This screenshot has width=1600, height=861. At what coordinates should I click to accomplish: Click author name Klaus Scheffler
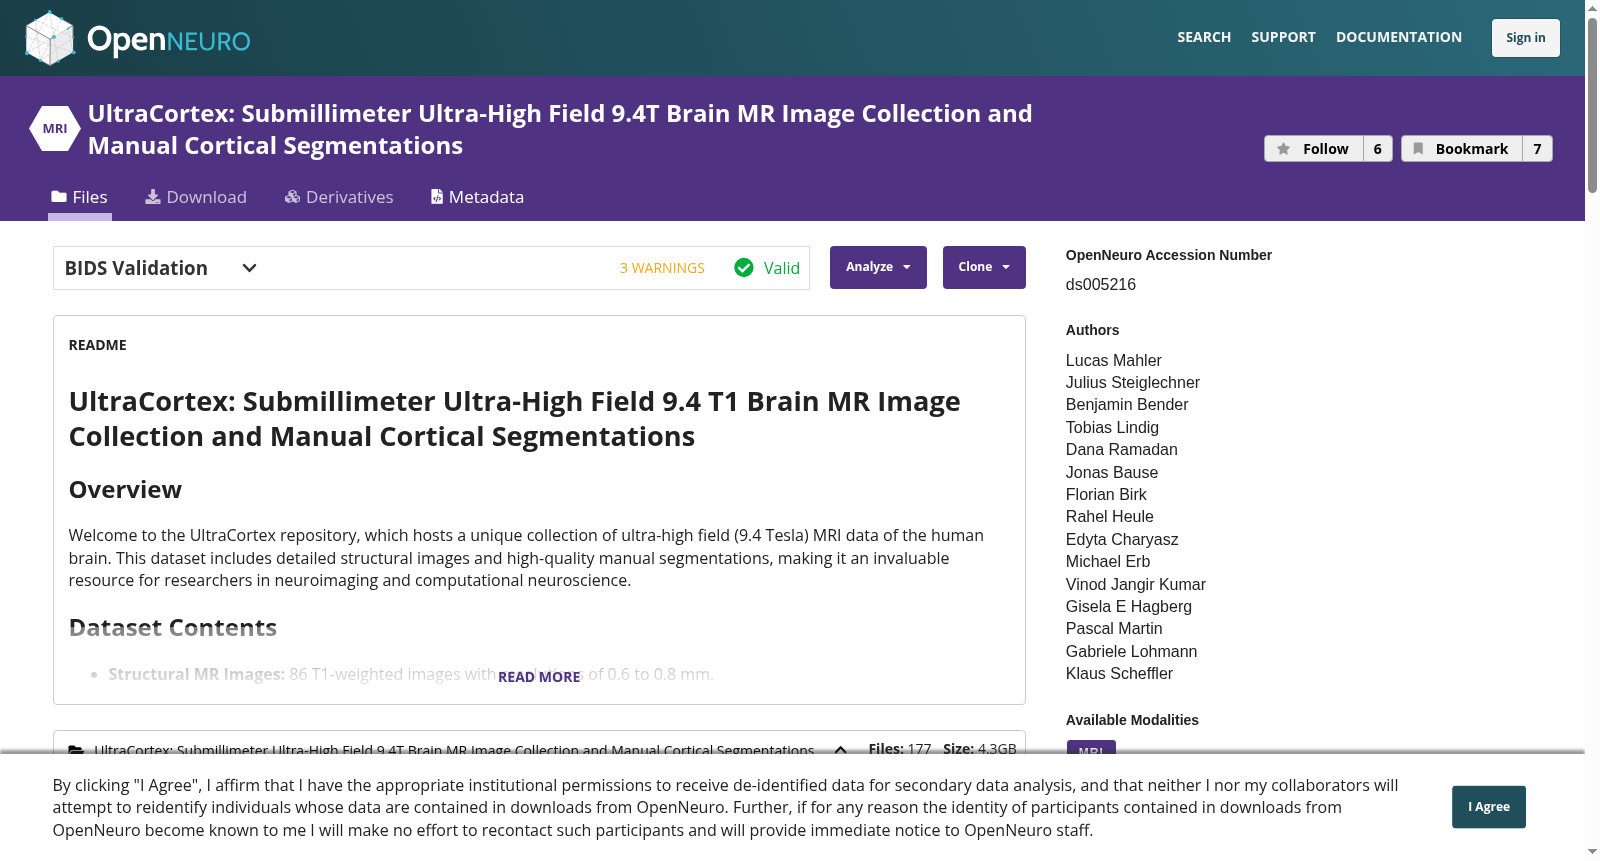pyautogui.click(x=1119, y=673)
